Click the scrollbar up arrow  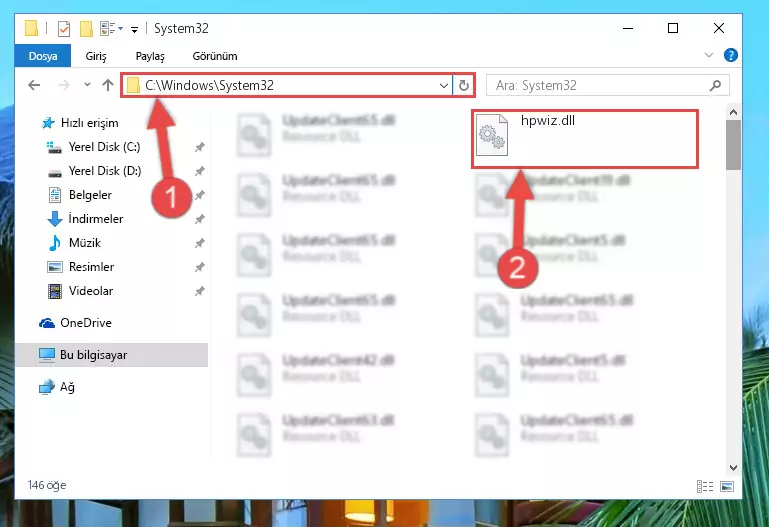tap(733, 112)
